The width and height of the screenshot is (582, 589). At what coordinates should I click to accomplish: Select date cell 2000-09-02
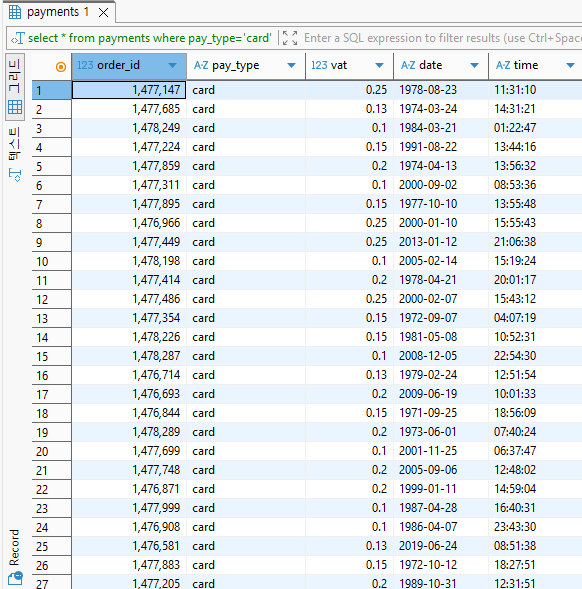click(x=441, y=185)
